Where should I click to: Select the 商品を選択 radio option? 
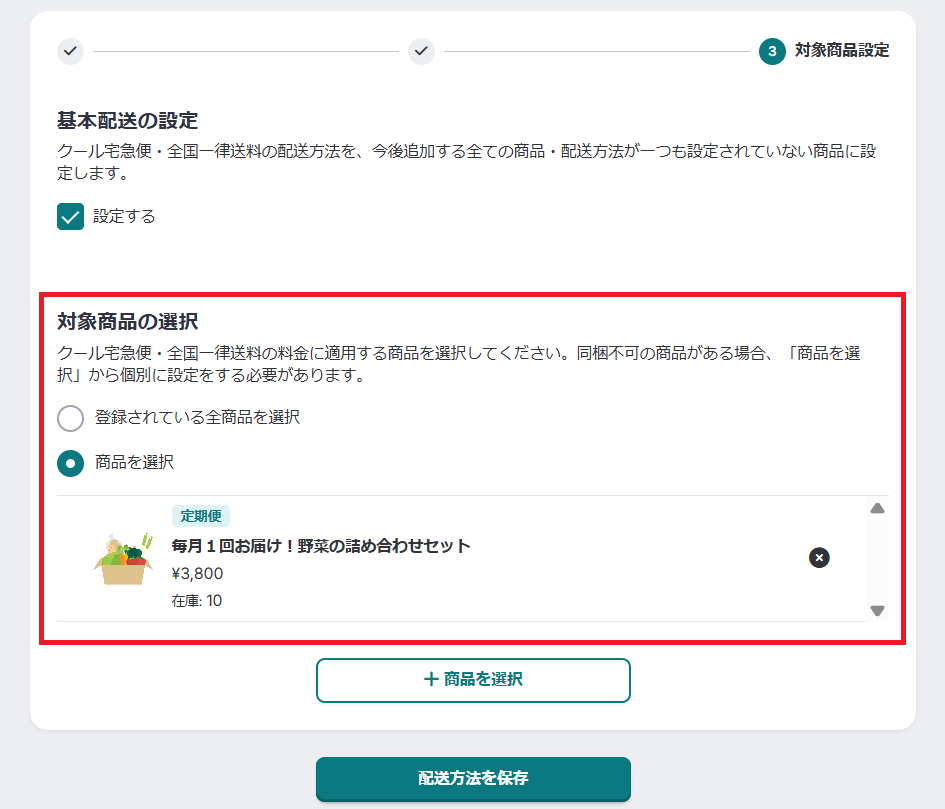(x=71, y=463)
